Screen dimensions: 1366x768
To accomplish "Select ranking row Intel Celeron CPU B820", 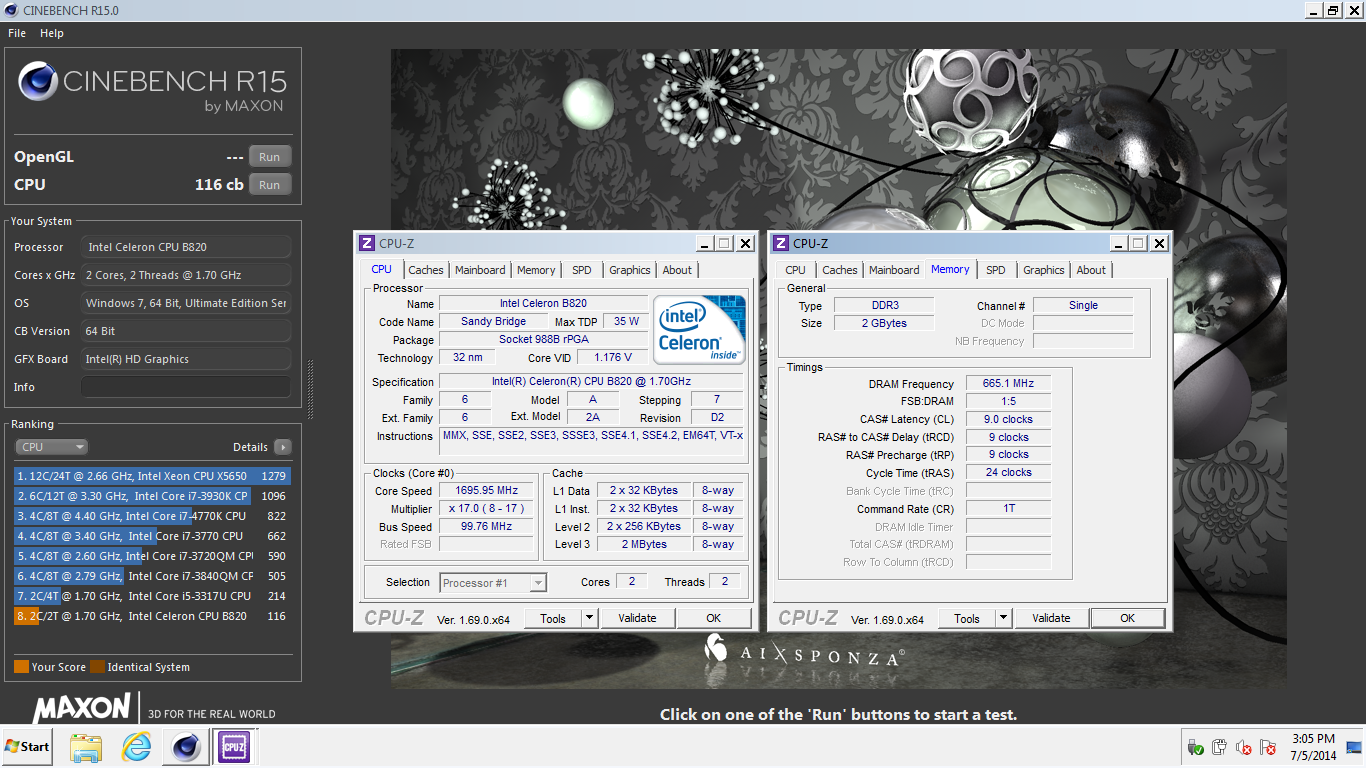I will [x=152, y=616].
